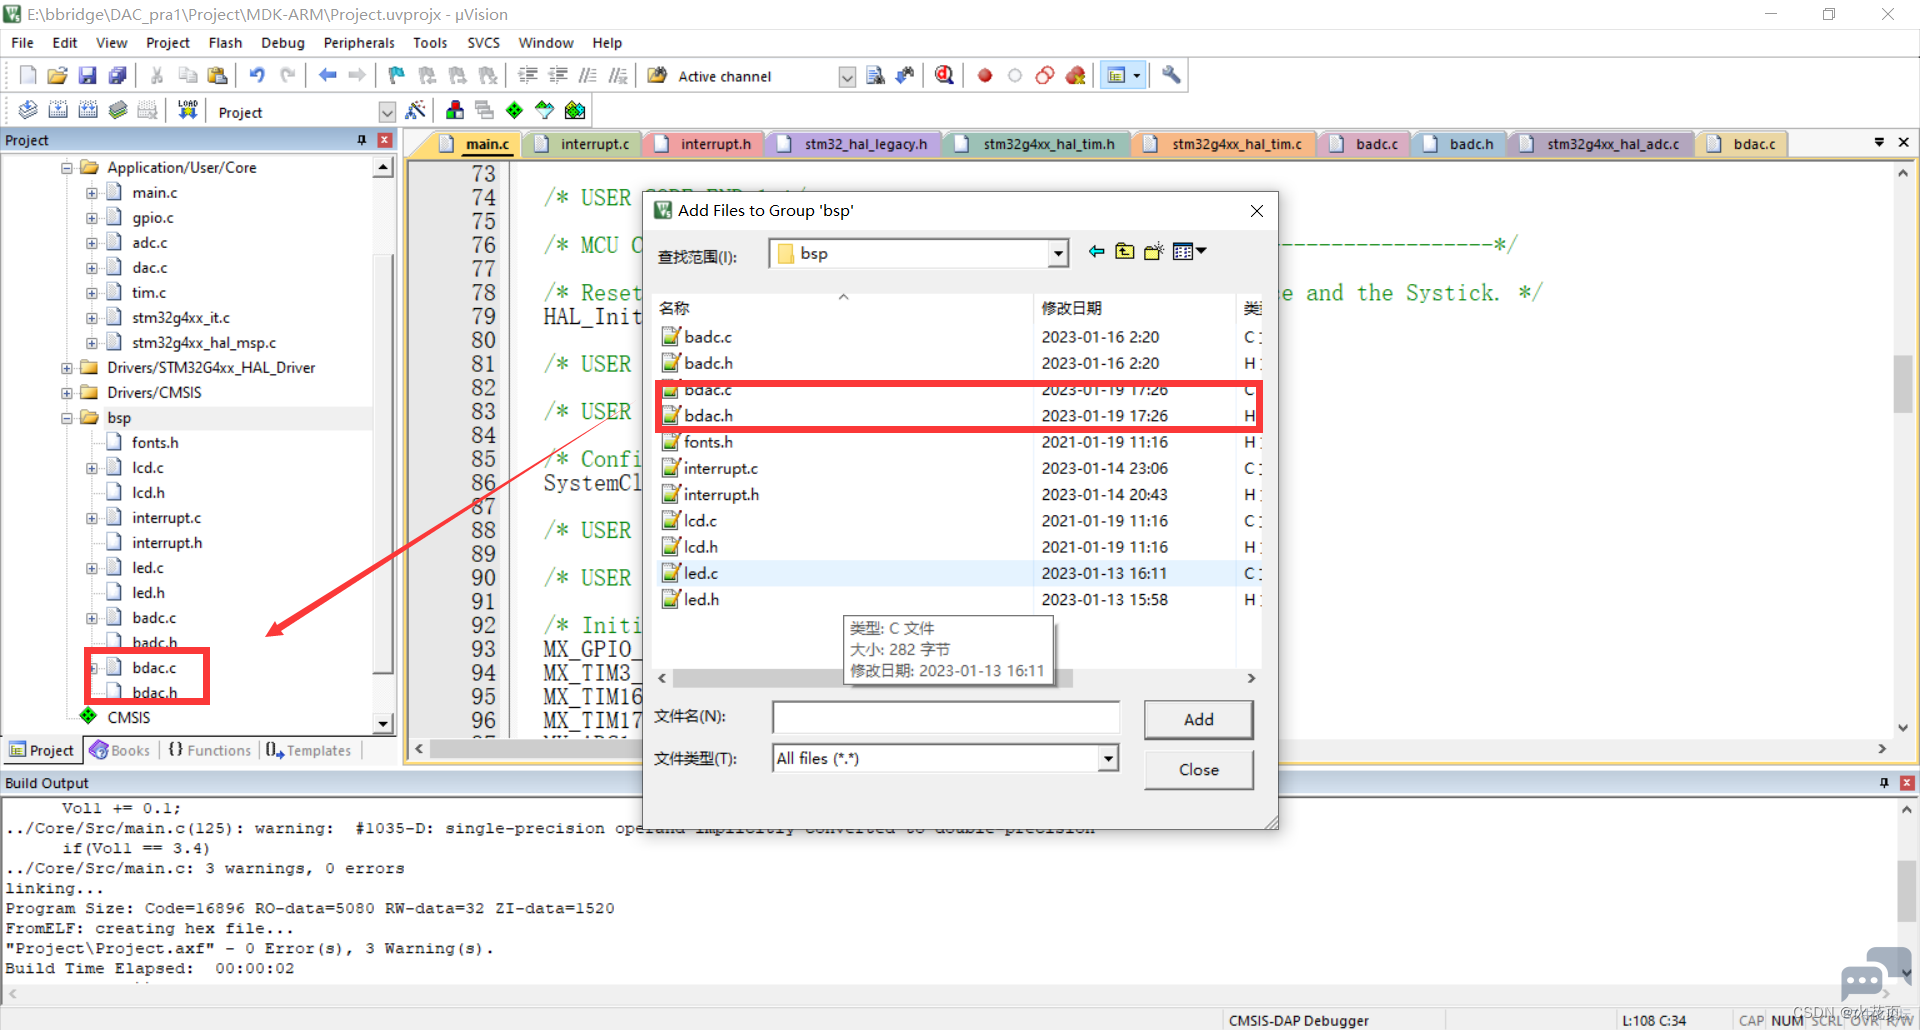Open the dialog's View Menu dropdown icon
1920x1030 pixels.
pos(1189,252)
